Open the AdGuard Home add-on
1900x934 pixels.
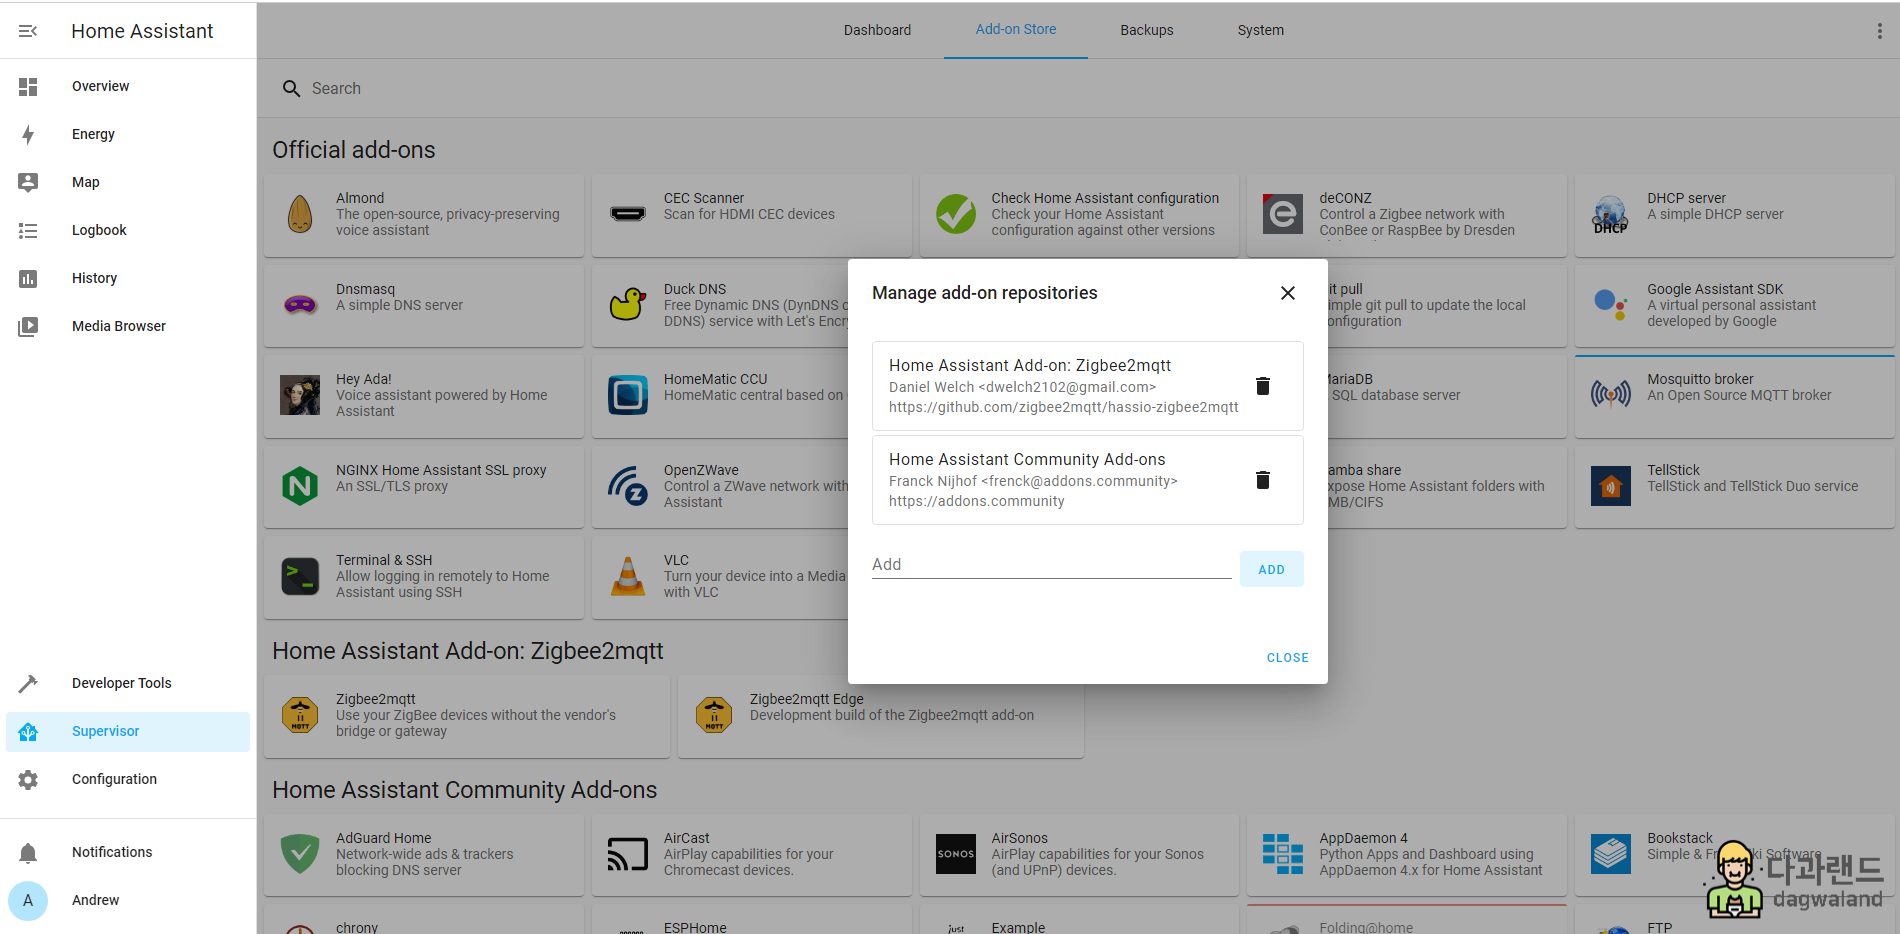[424, 855]
